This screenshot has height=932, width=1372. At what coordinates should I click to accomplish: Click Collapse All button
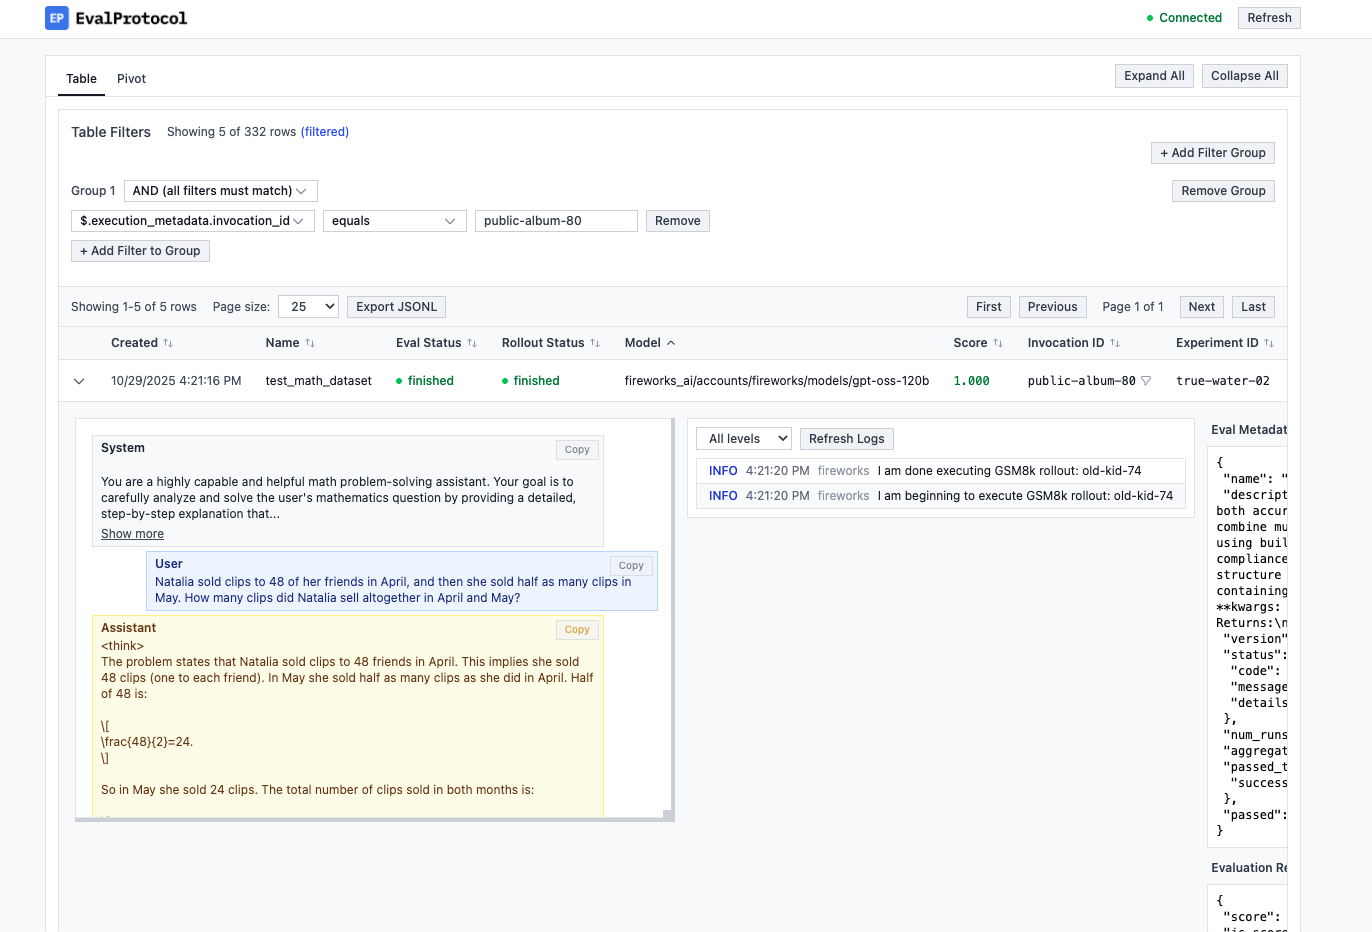coord(1244,76)
